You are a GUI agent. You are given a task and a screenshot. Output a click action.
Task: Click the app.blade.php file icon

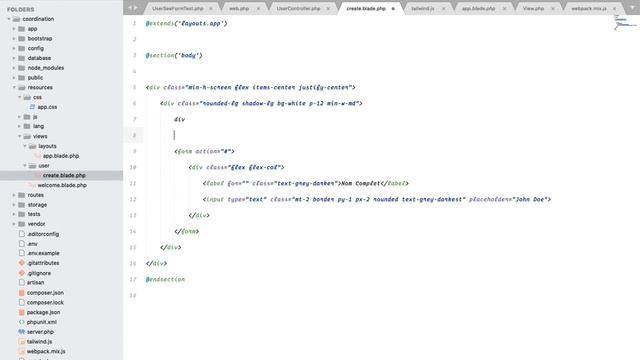tap(38, 156)
